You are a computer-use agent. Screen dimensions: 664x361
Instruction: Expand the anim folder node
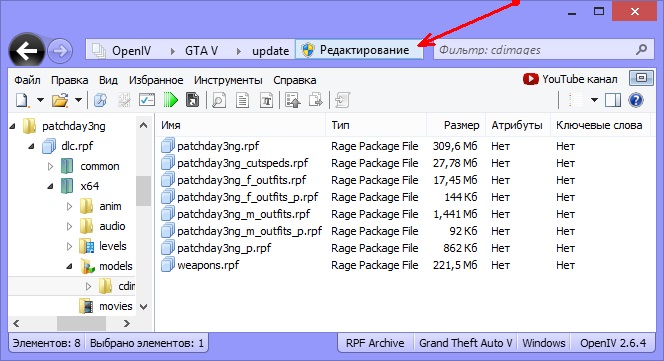[x=69, y=206]
